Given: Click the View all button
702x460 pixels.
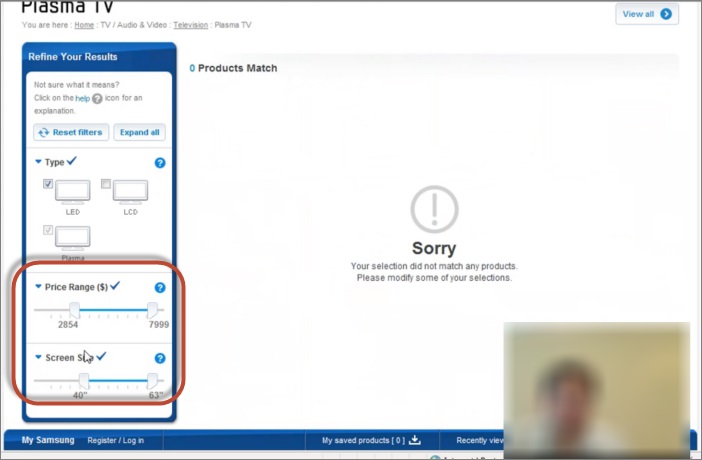Looking at the screenshot, I should (x=646, y=14).
